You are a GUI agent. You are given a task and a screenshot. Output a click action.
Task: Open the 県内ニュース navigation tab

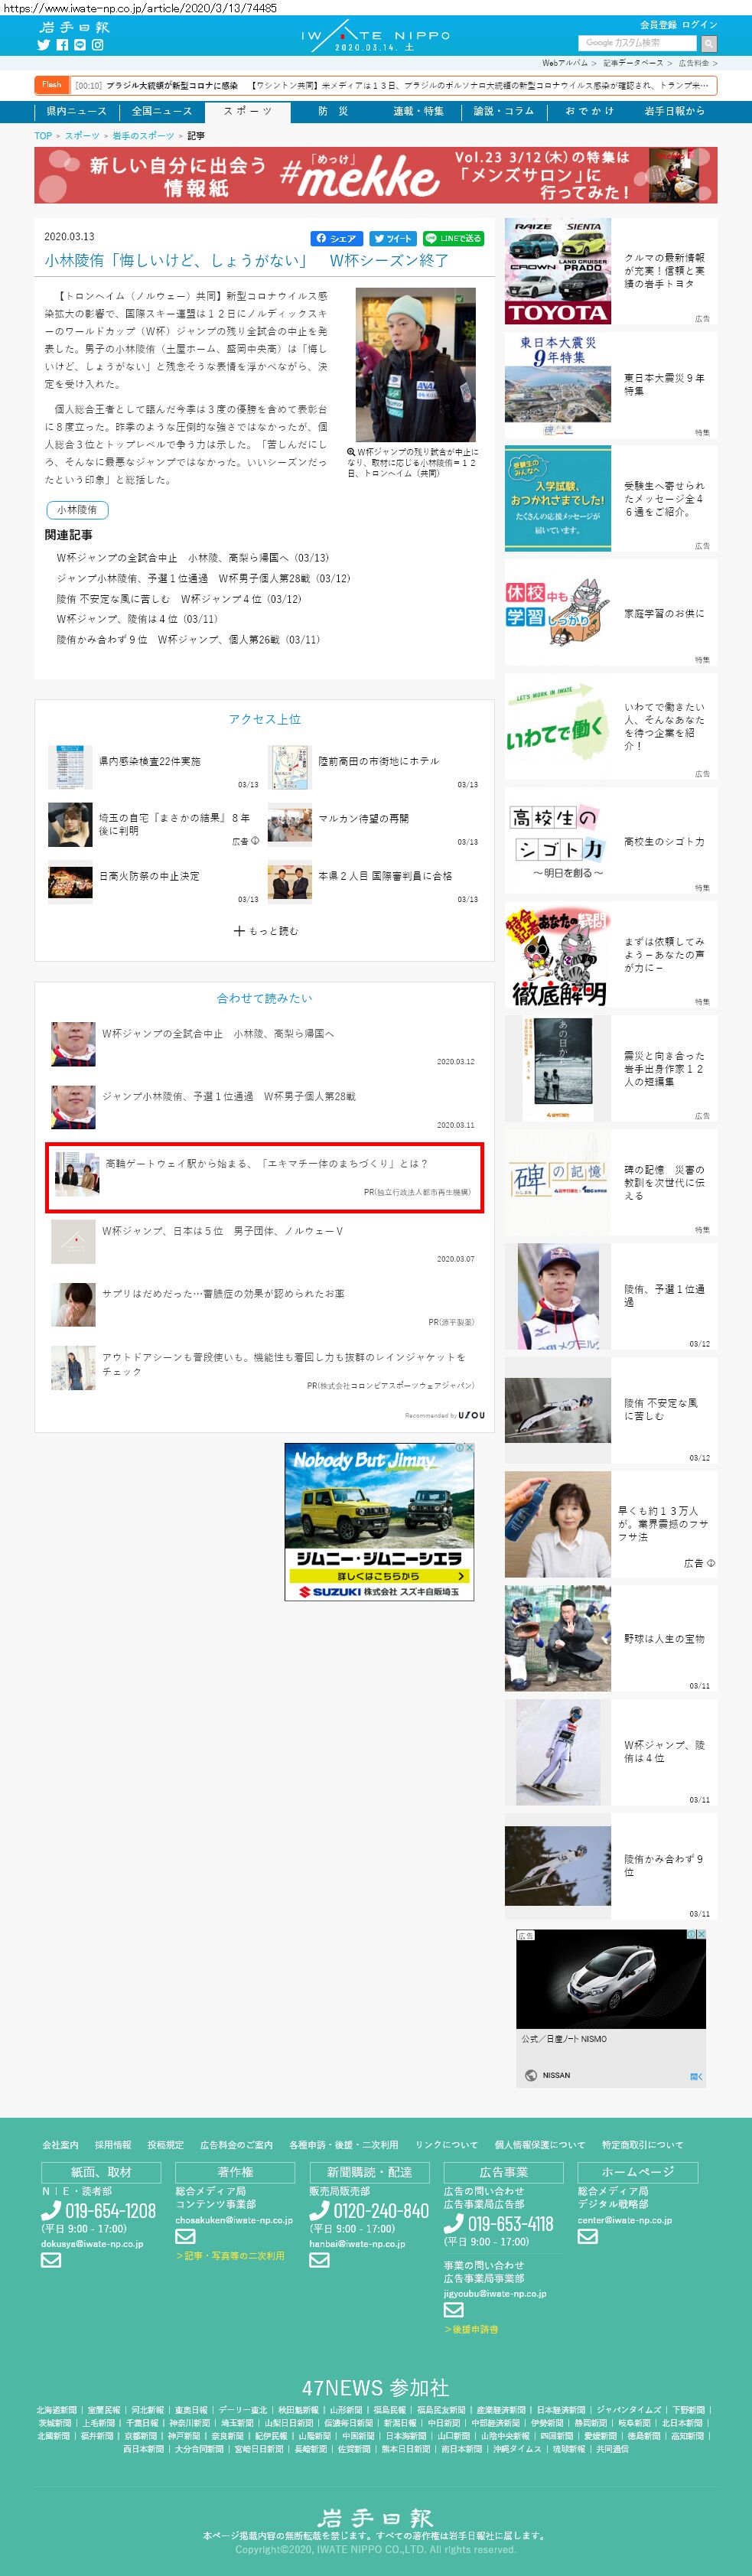(x=76, y=111)
